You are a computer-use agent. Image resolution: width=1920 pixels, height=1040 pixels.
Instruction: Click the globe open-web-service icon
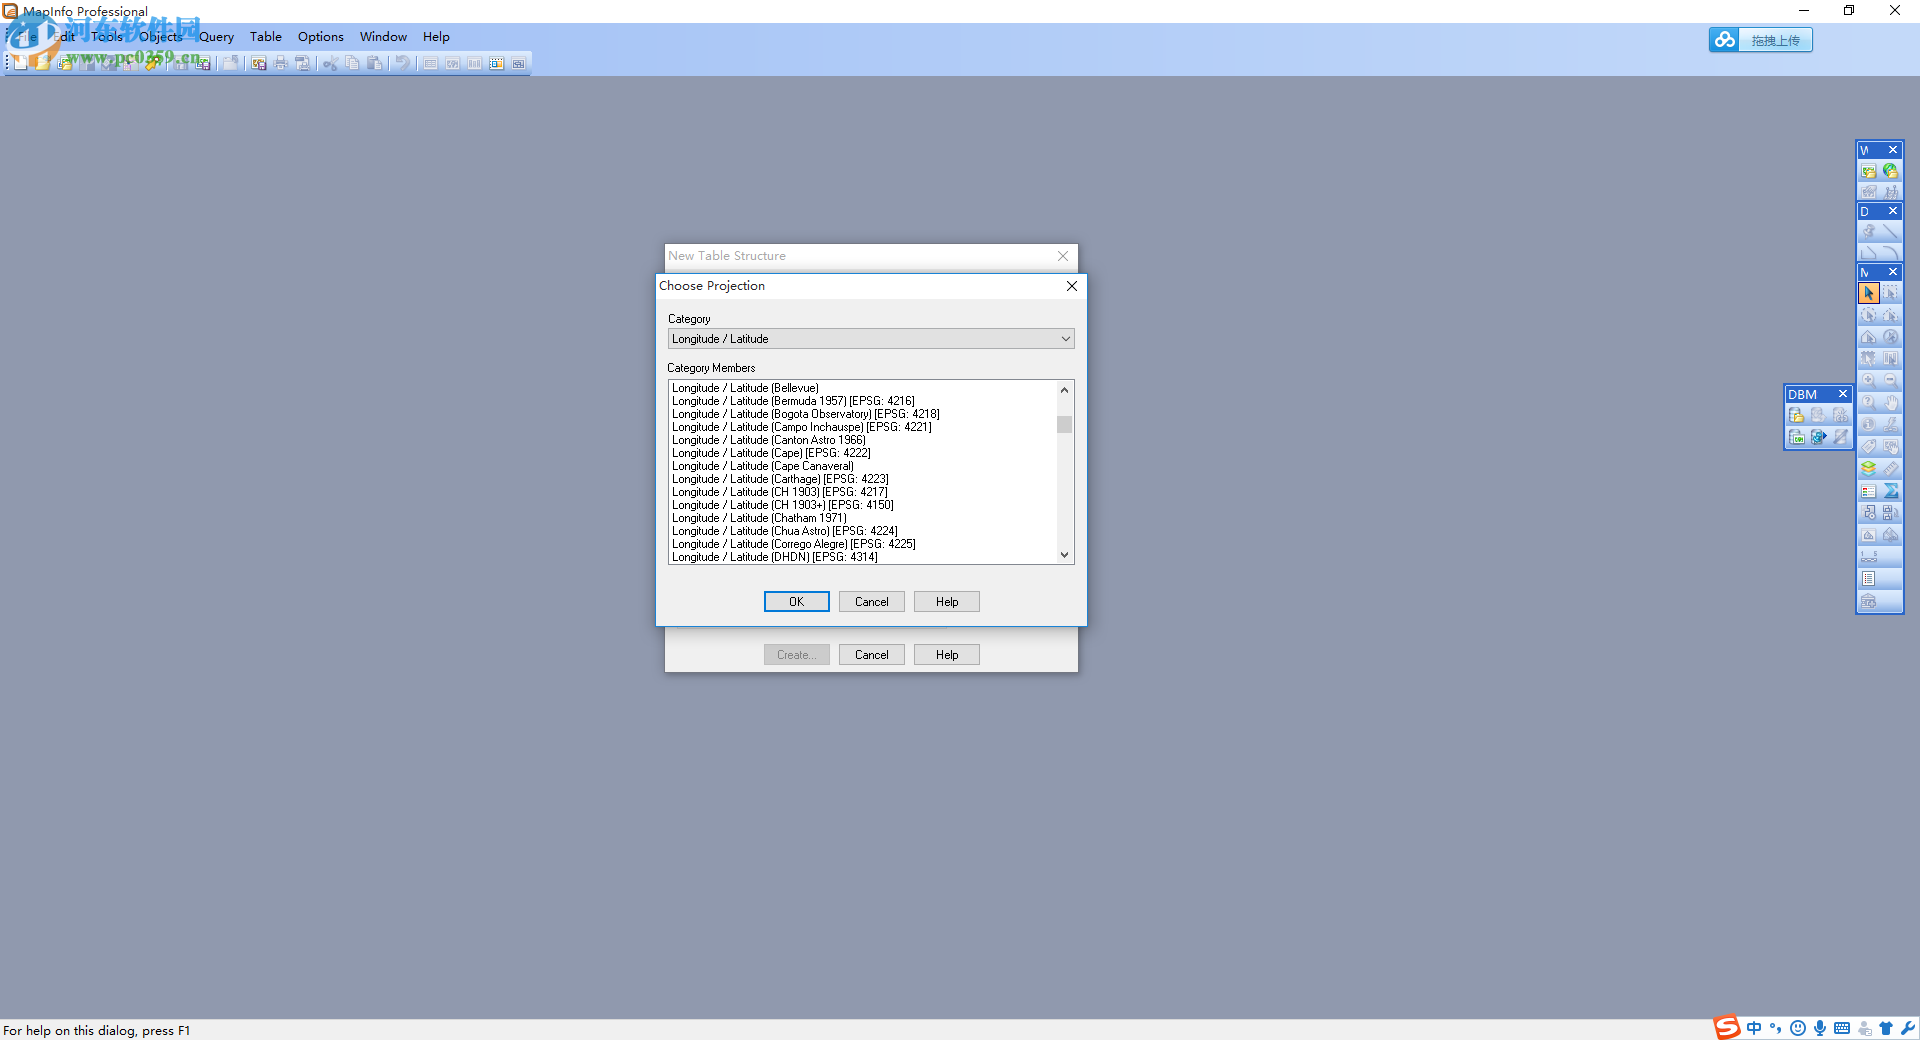(1890, 171)
